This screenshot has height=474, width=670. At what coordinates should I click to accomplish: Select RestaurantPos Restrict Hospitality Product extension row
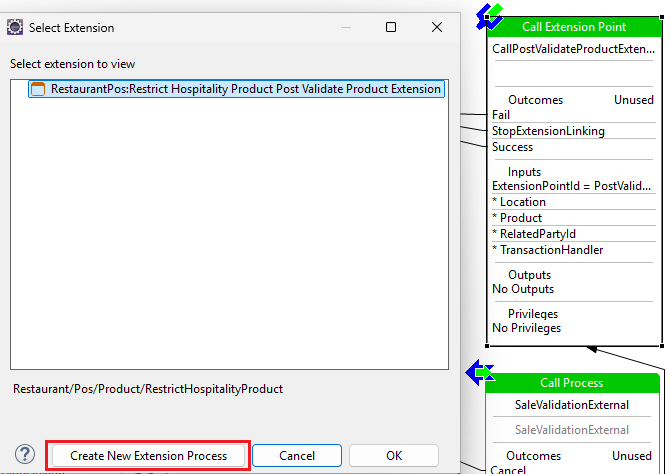point(236,89)
